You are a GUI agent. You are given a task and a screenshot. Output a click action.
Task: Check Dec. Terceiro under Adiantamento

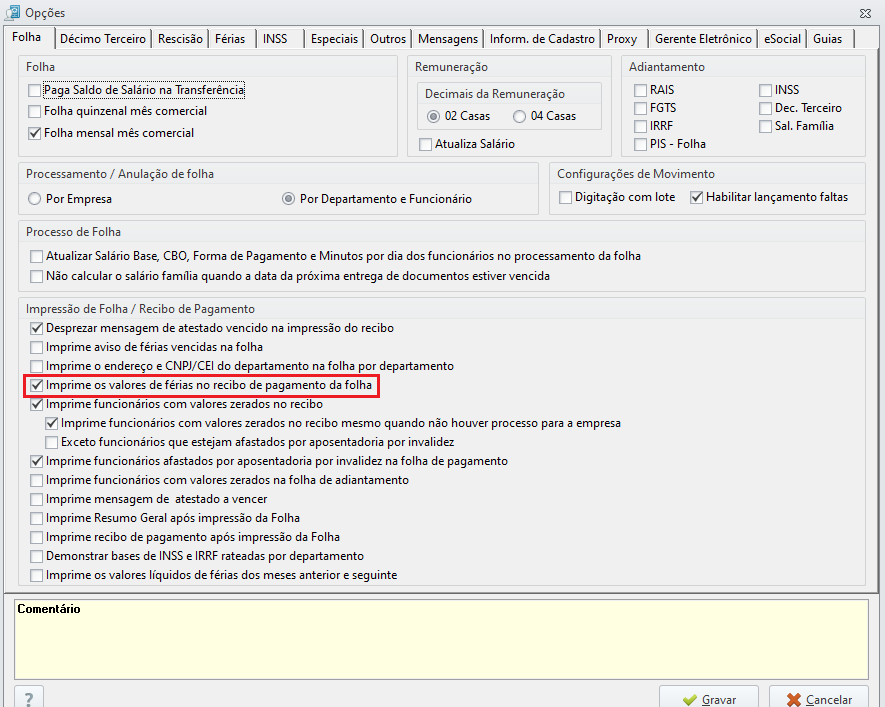click(x=765, y=108)
